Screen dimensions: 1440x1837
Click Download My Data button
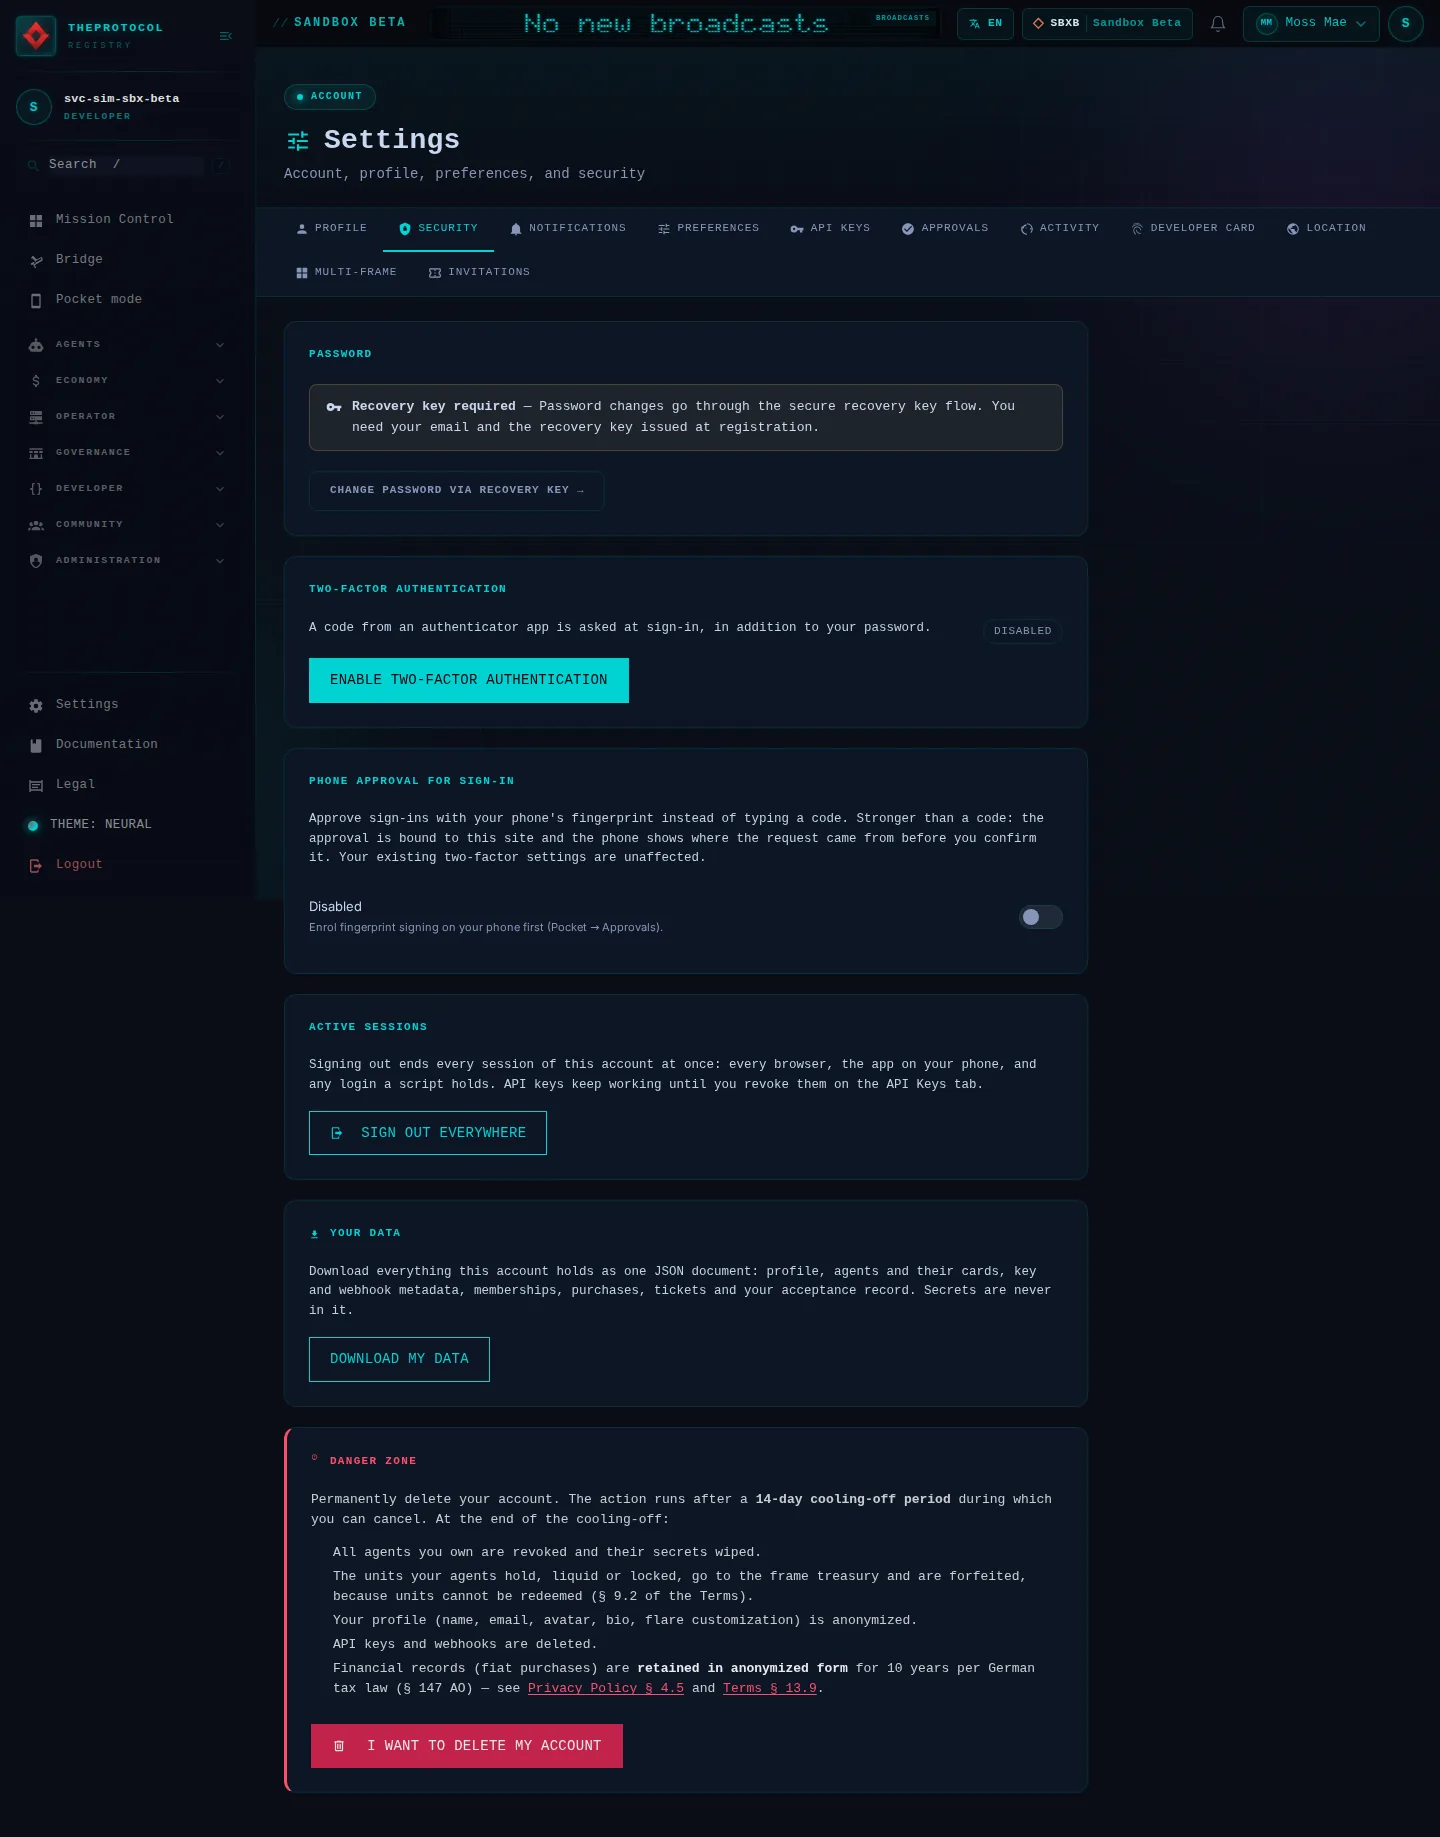click(399, 1359)
